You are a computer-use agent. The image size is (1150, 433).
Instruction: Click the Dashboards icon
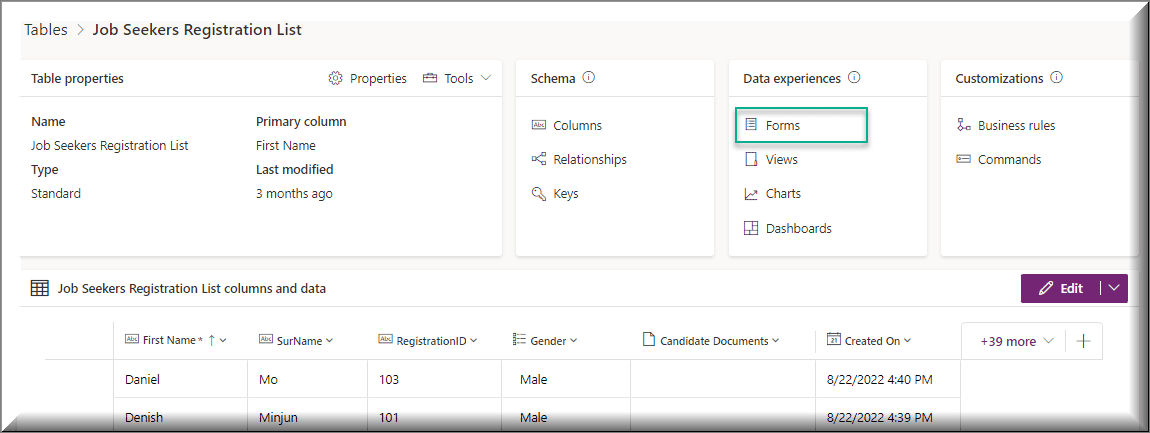751,228
